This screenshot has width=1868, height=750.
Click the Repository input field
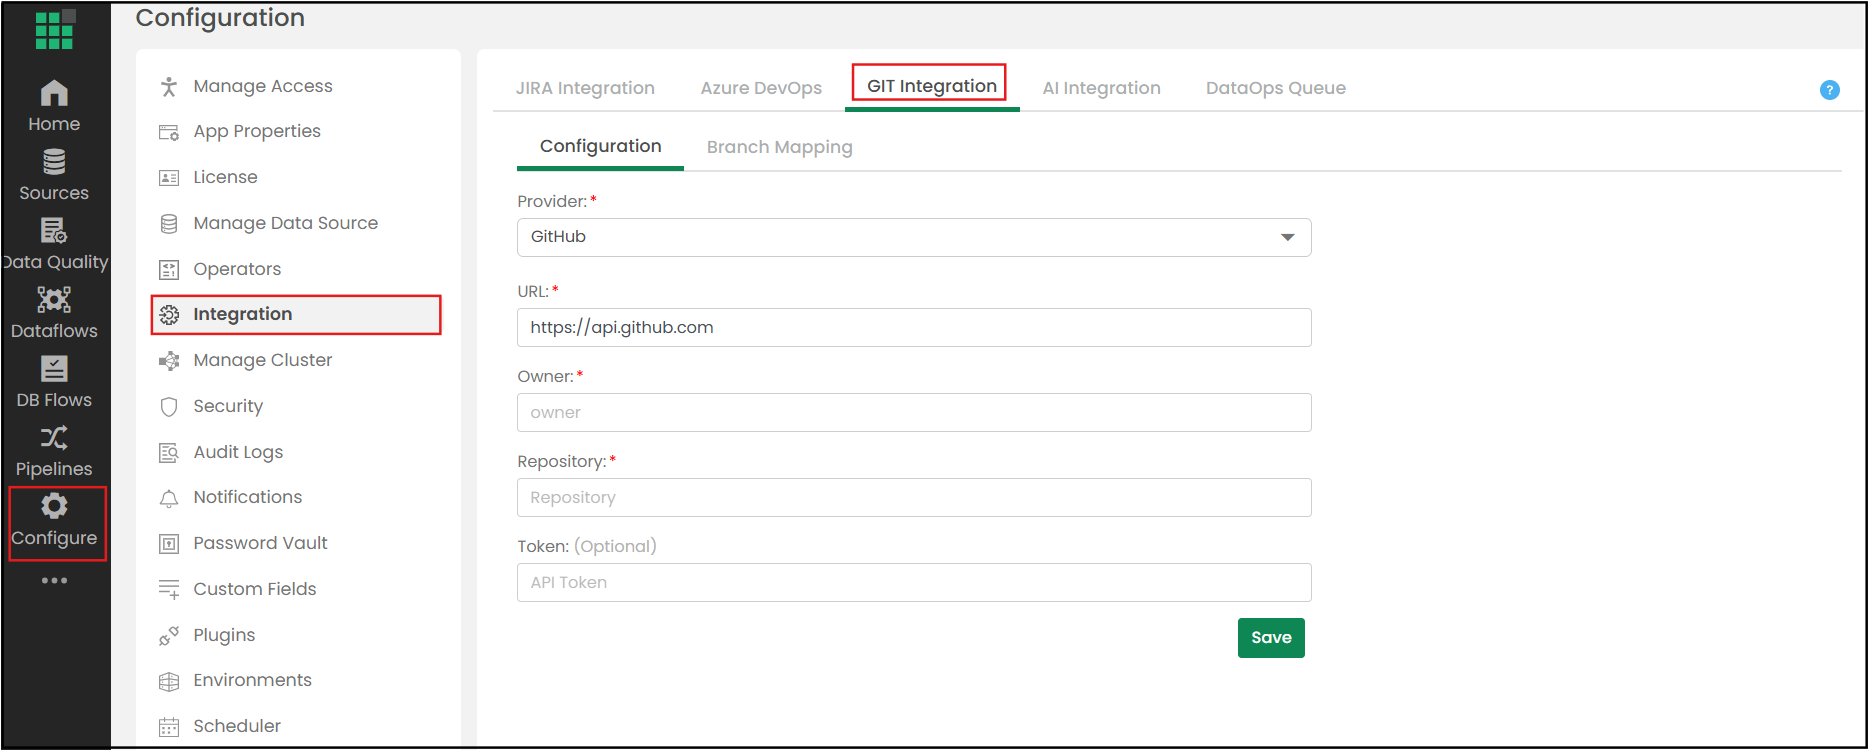pos(914,497)
